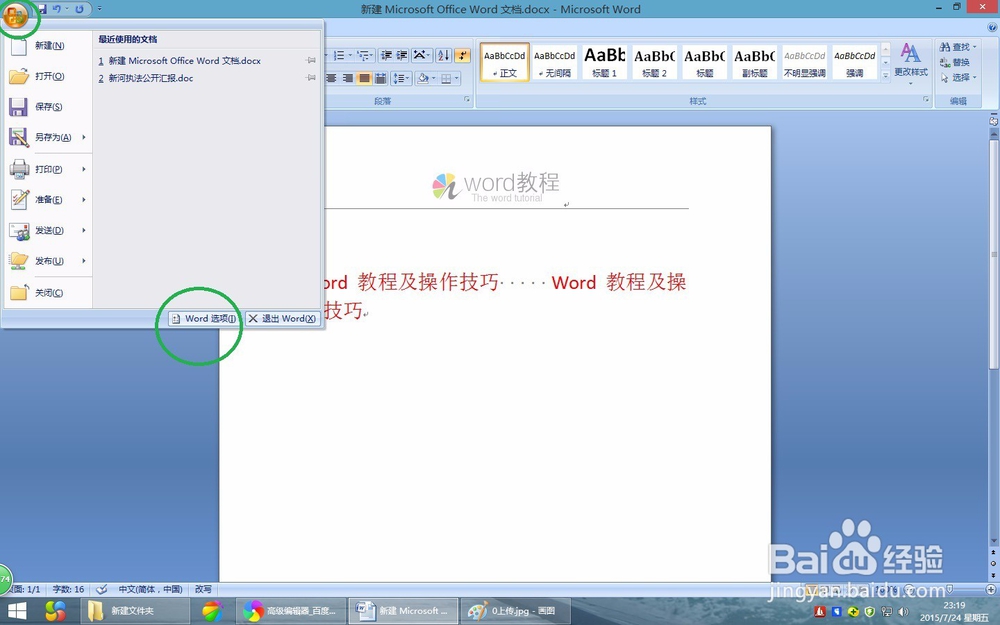The width and height of the screenshot is (1000, 625).
Task: Click the proofing check icon in status bar
Action: coord(101,589)
